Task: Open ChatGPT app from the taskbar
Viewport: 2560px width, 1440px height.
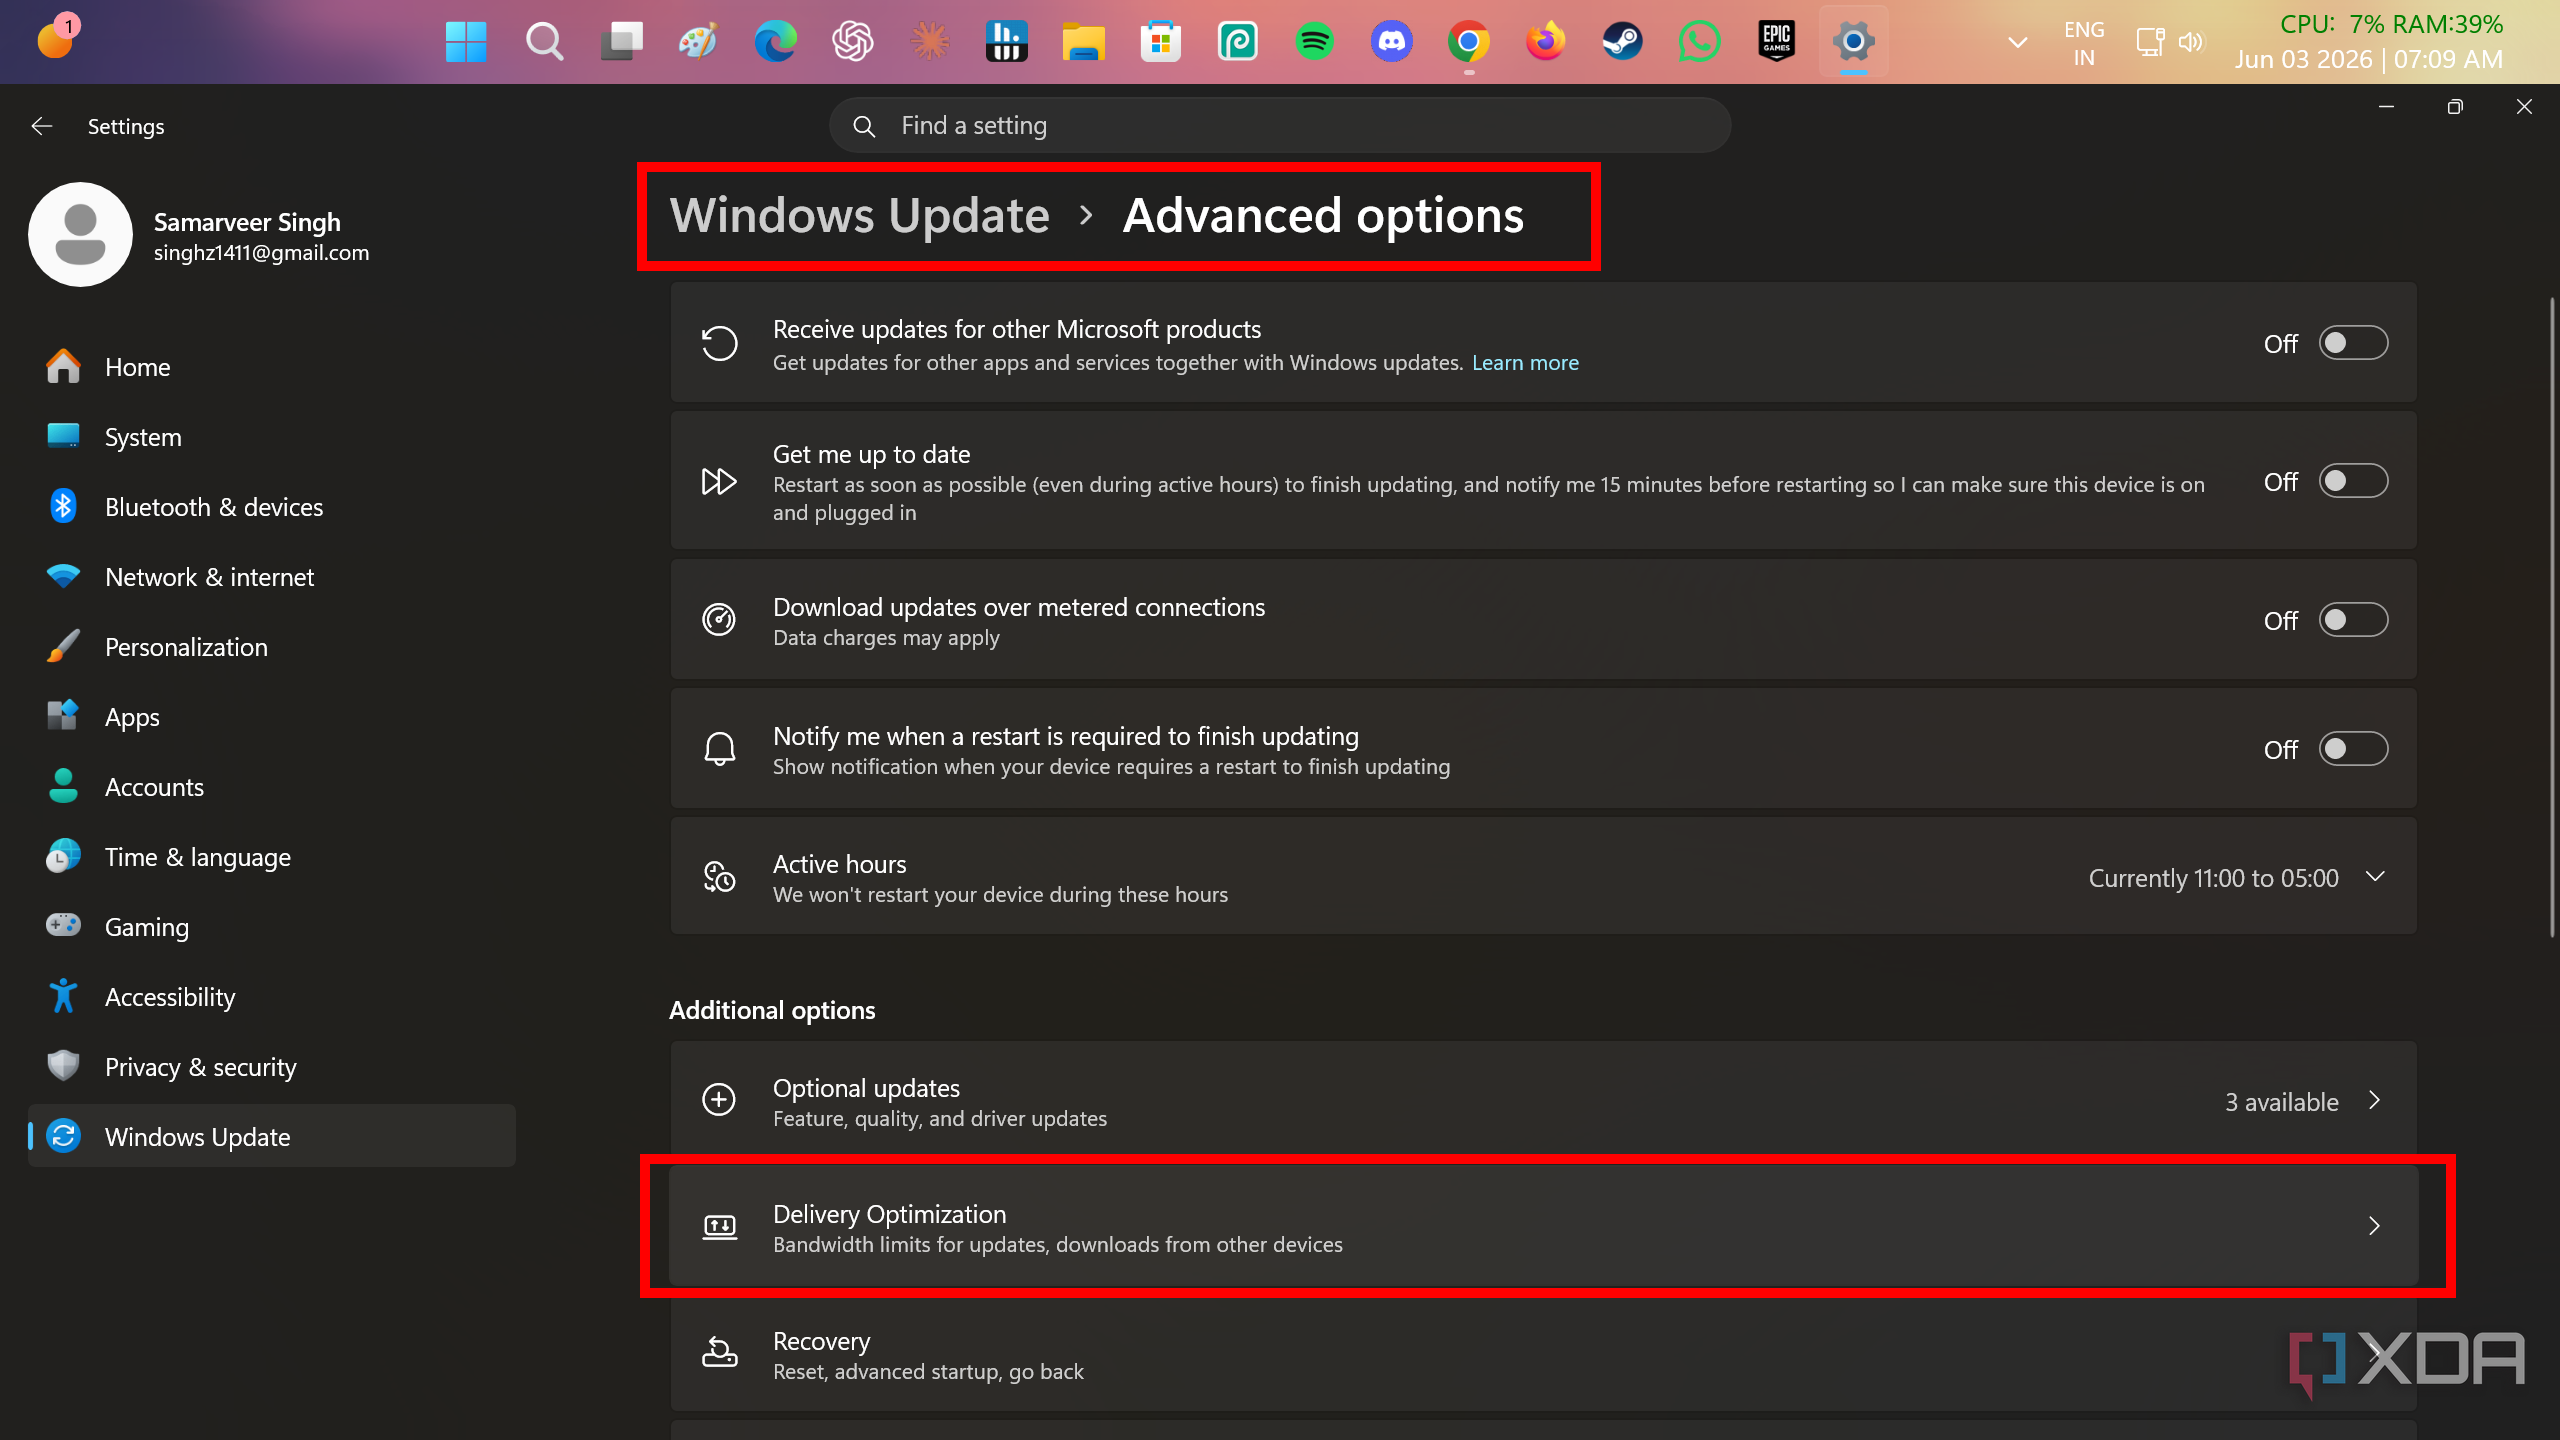Action: click(x=852, y=42)
